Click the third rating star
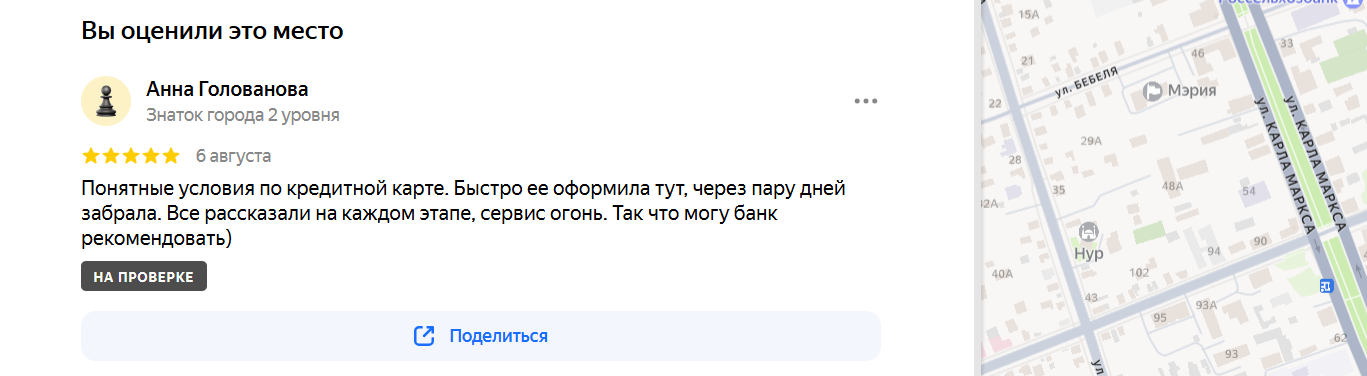Screen dimensions: 1367x376 [131, 156]
